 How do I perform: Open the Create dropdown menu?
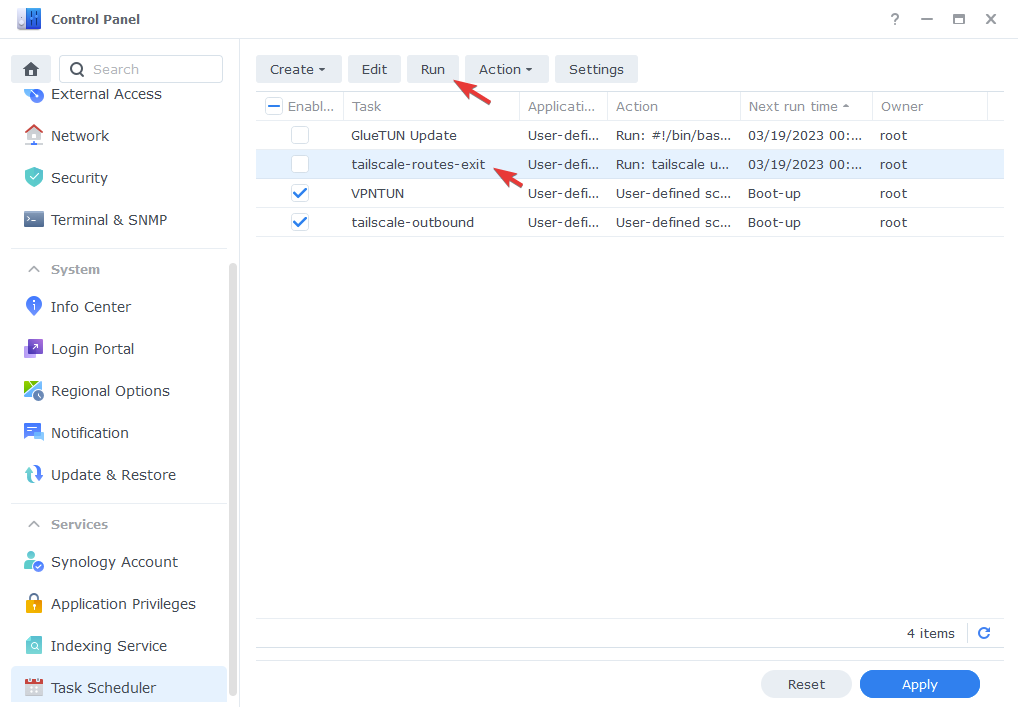299,69
